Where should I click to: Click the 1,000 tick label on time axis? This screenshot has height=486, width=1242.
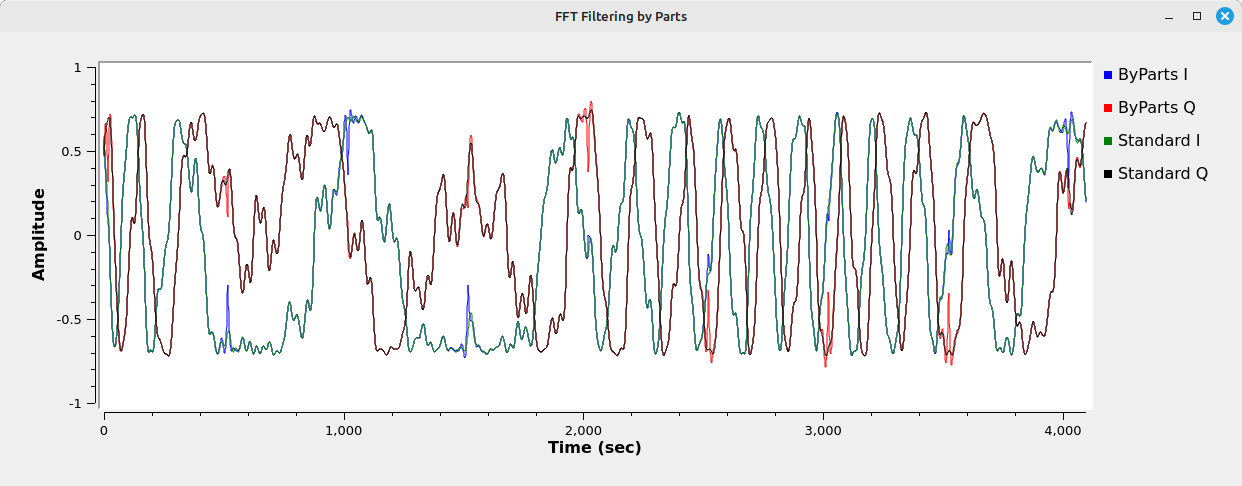point(343,429)
